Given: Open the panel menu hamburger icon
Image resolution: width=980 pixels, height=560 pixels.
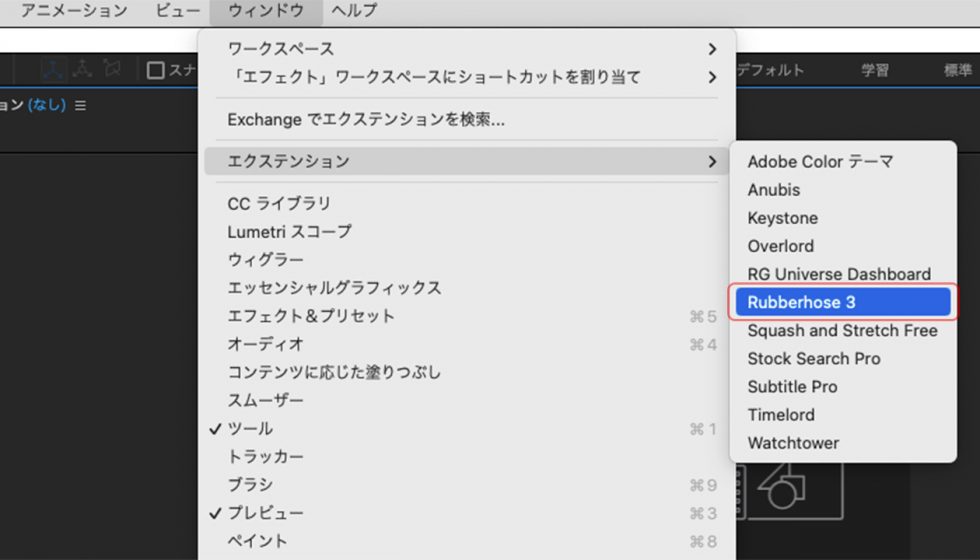Looking at the screenshot, I should [81, 106].
